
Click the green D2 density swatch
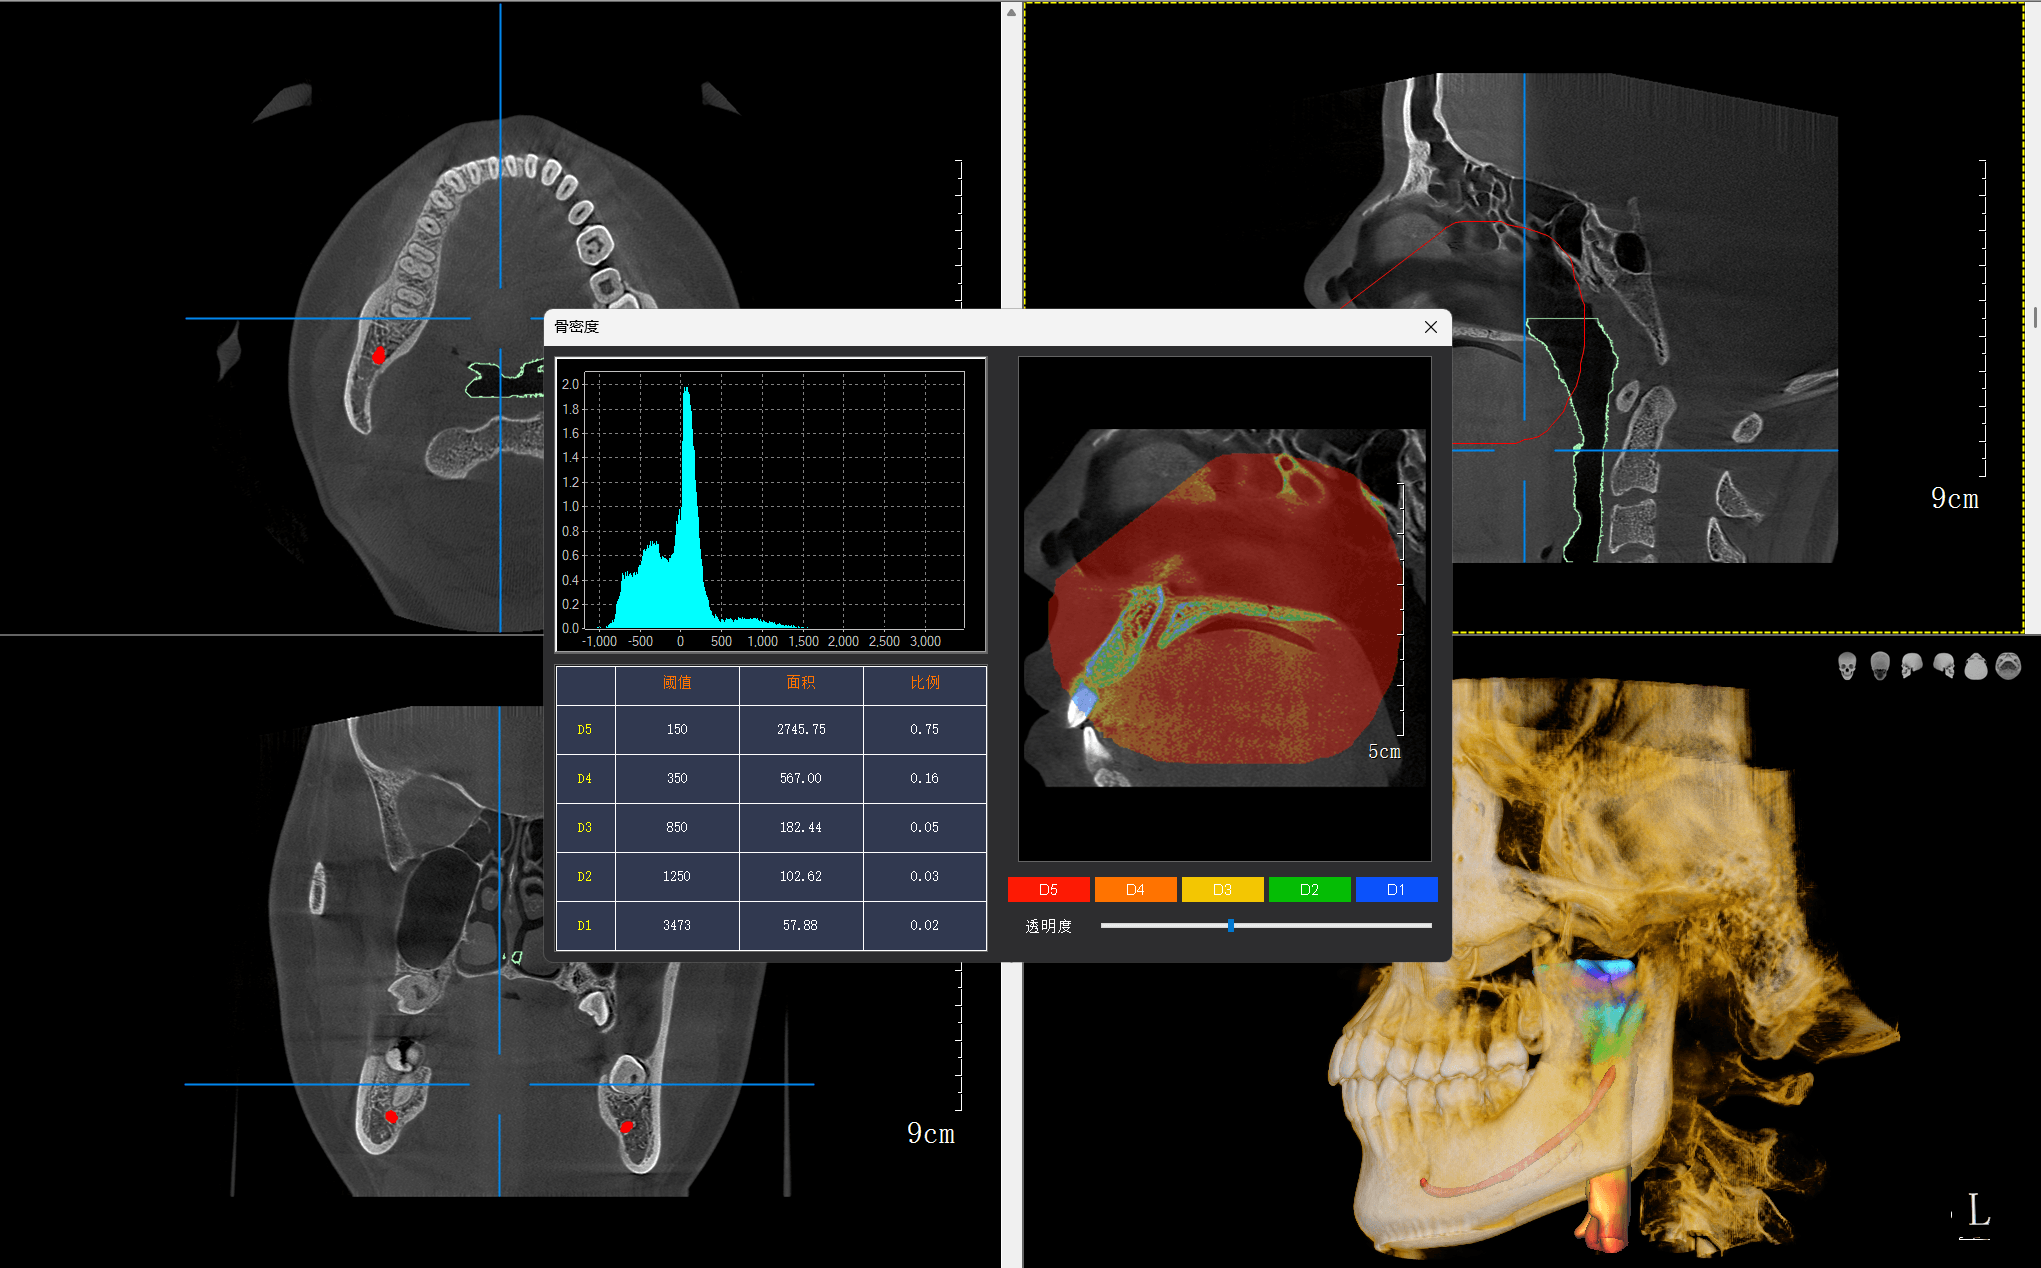click(1309, 889)
